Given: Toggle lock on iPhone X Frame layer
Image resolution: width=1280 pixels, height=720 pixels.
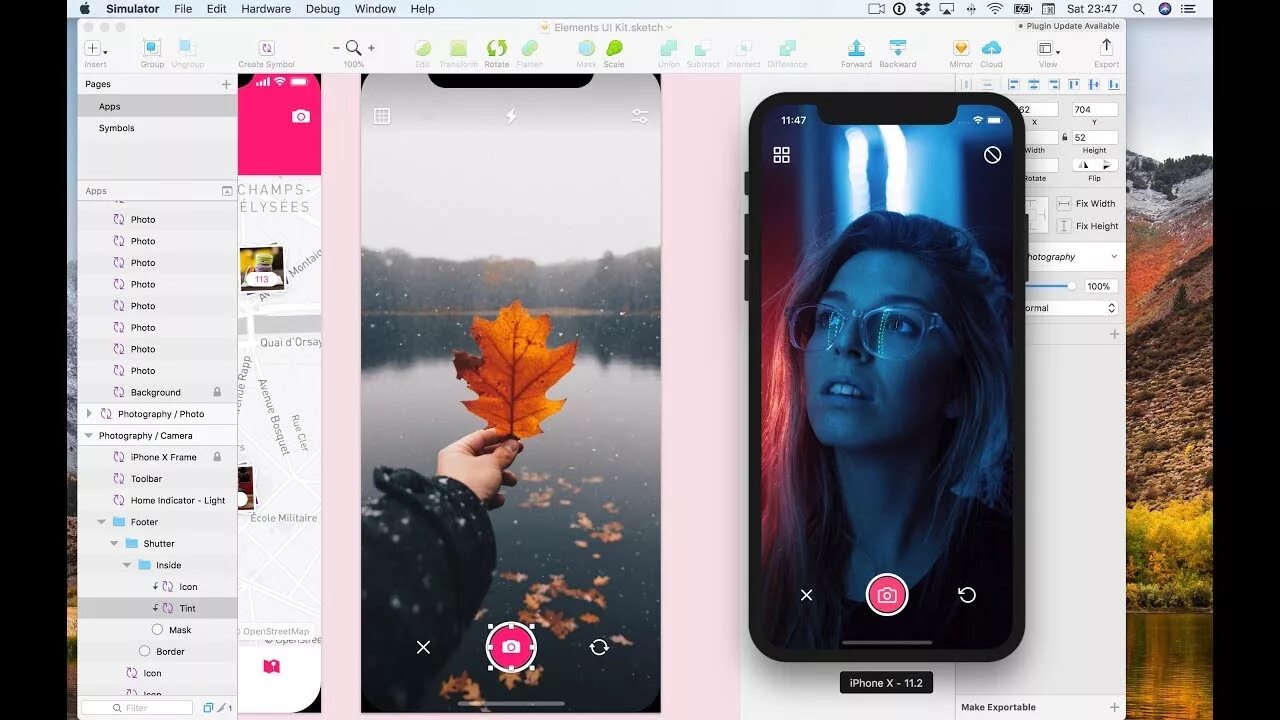Looking at the screenshot, I should click(217, 457).
